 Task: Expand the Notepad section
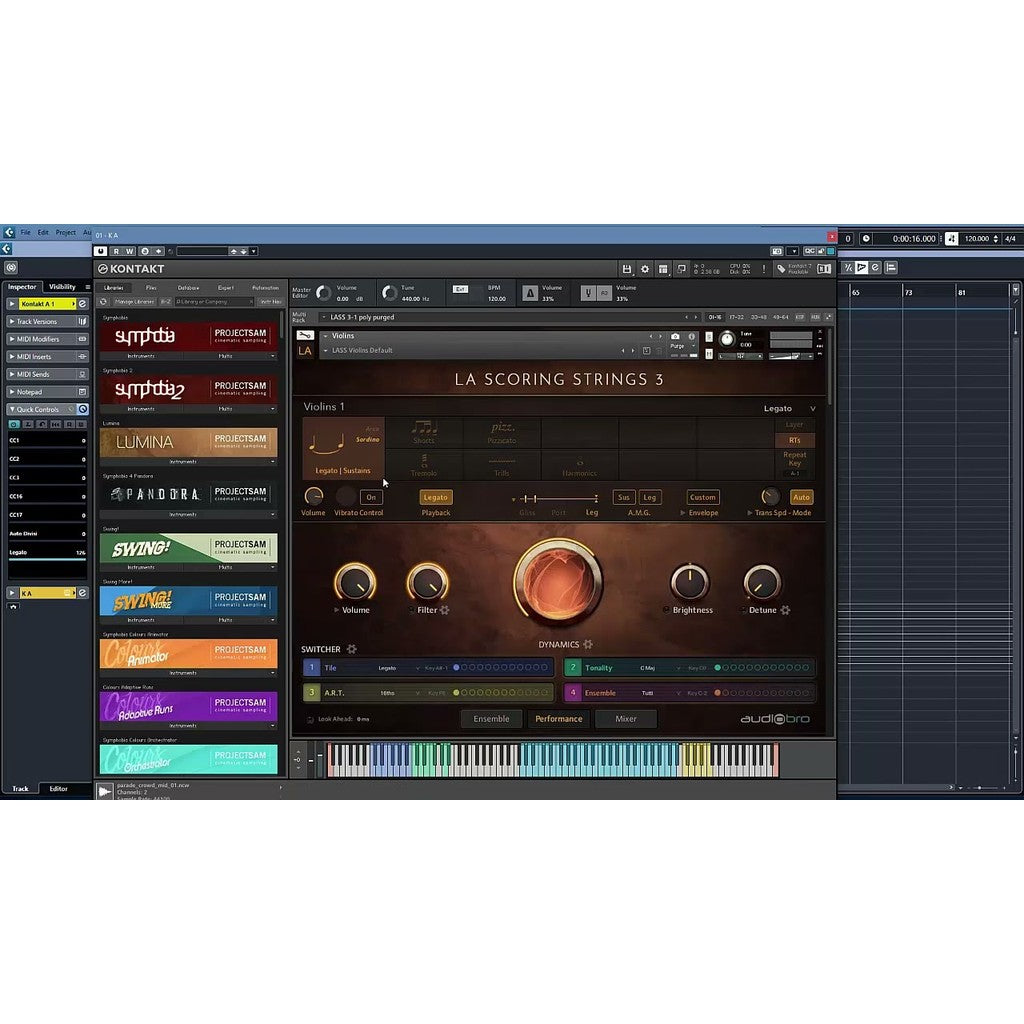[x=47, y=392]
